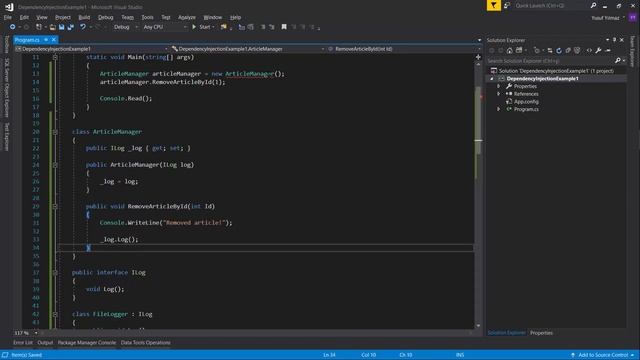The image size is (640, 360).
Task: Open the Output tab
Action: pos(45,343)
